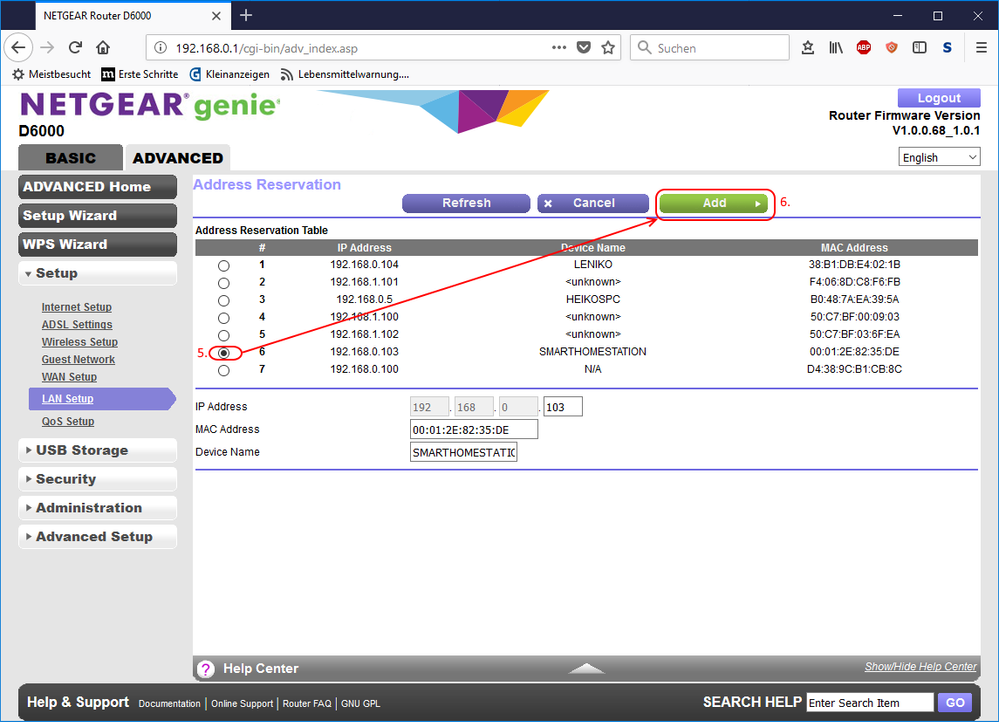Select reservation row 1 LENIKO radio button
Screen dimensions: 999x722
(x=224, y=266)
